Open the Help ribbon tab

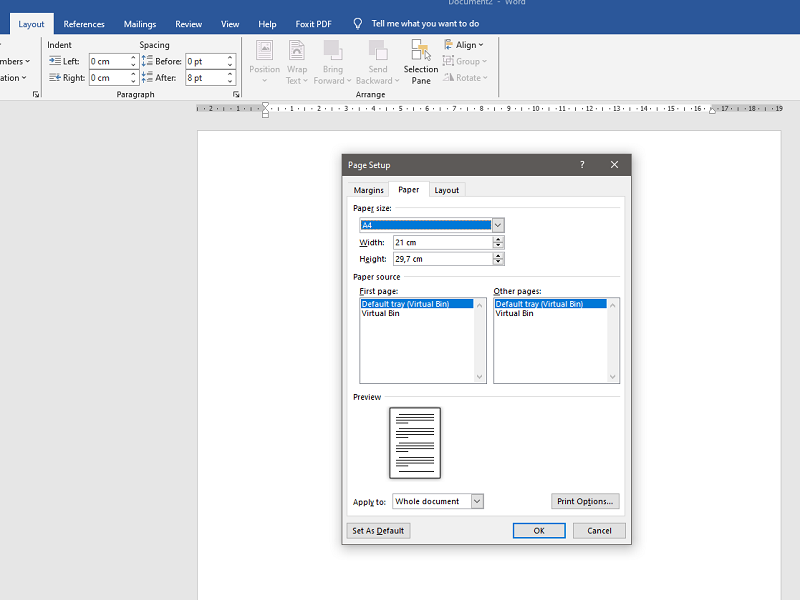click(267, 24)
